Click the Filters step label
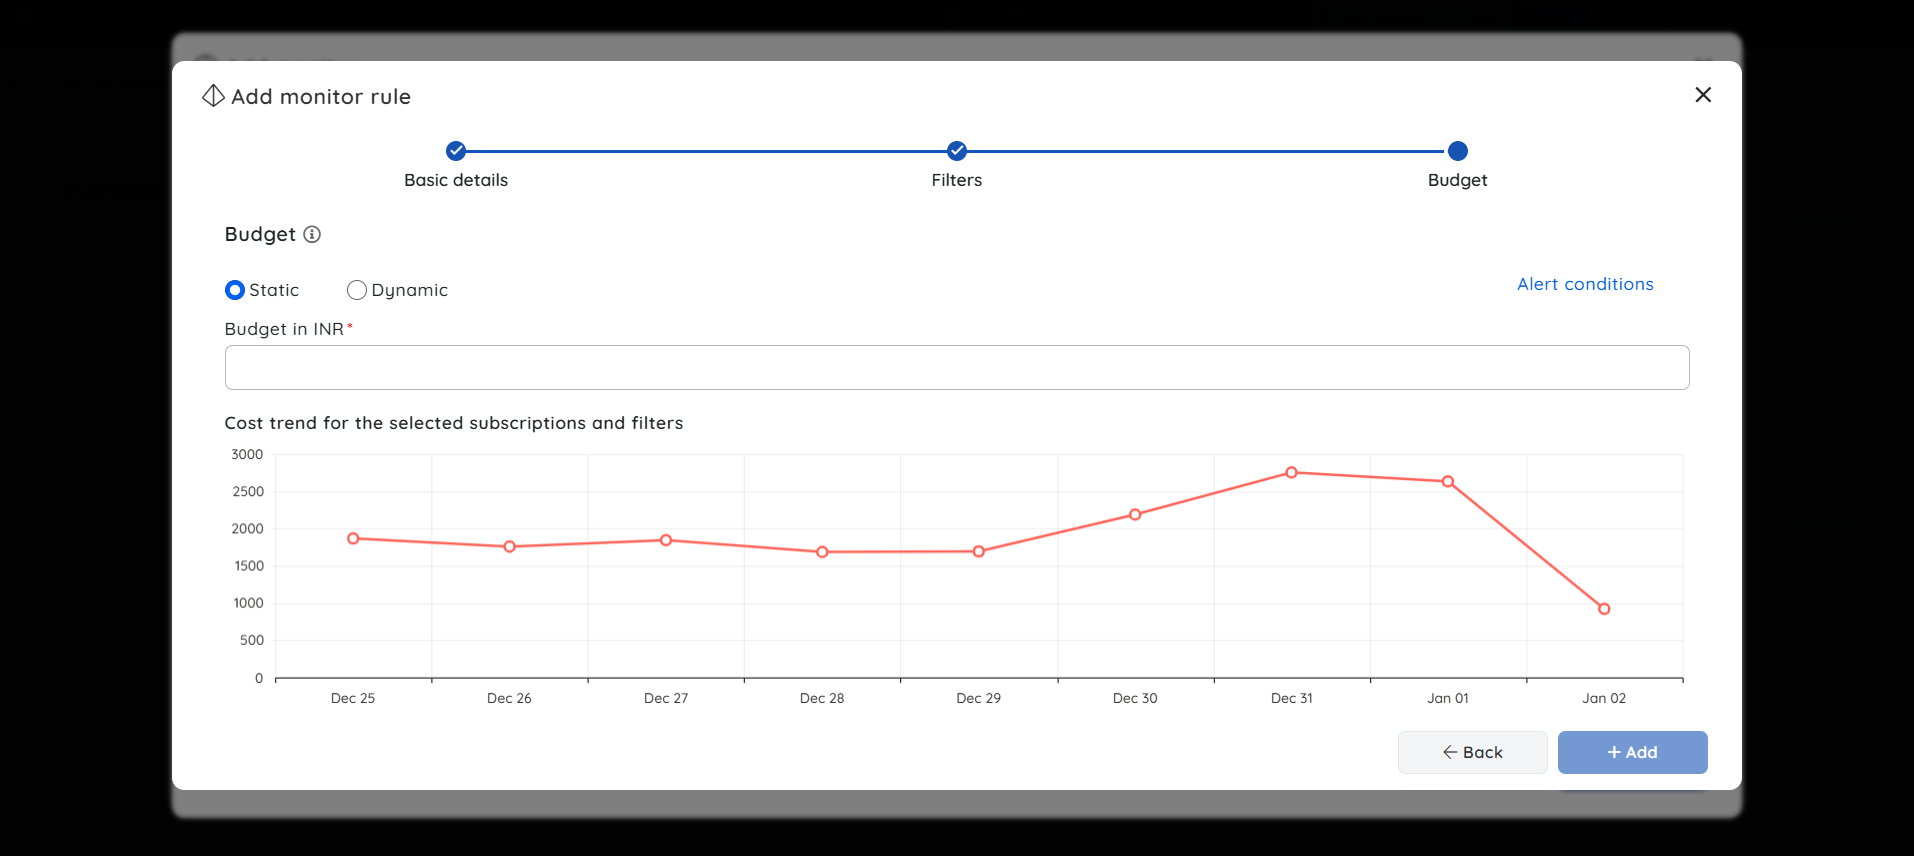 coord(957,180)
